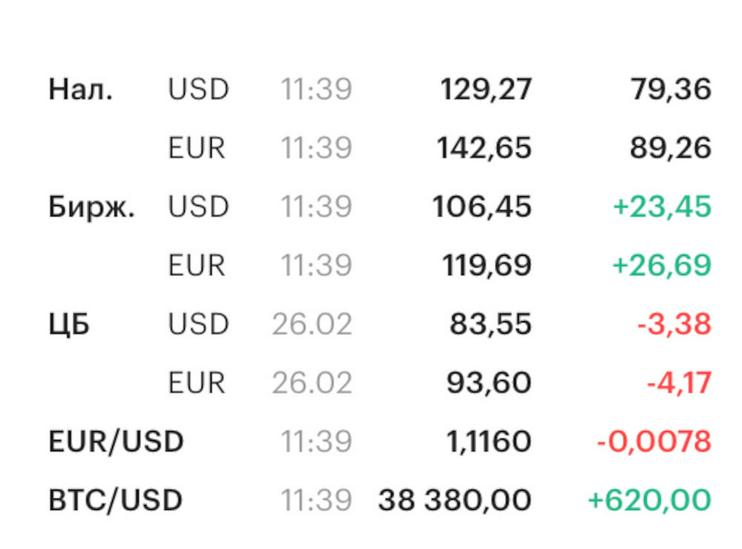Select the exchange USD rate 106,45

click(482, 208)
